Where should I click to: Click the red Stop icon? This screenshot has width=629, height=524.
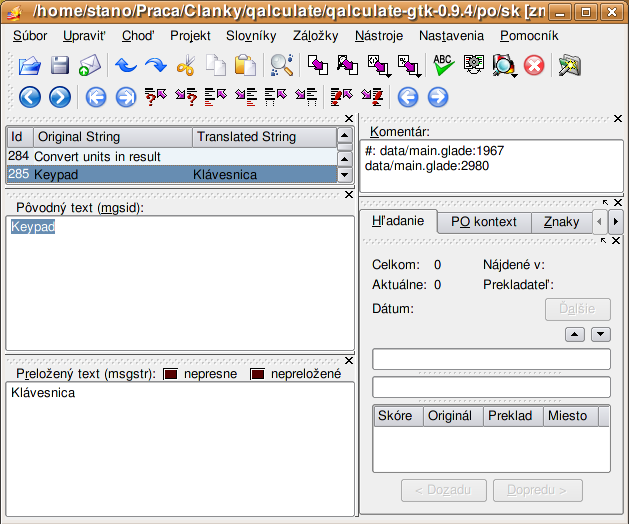(x=534, y=67)
